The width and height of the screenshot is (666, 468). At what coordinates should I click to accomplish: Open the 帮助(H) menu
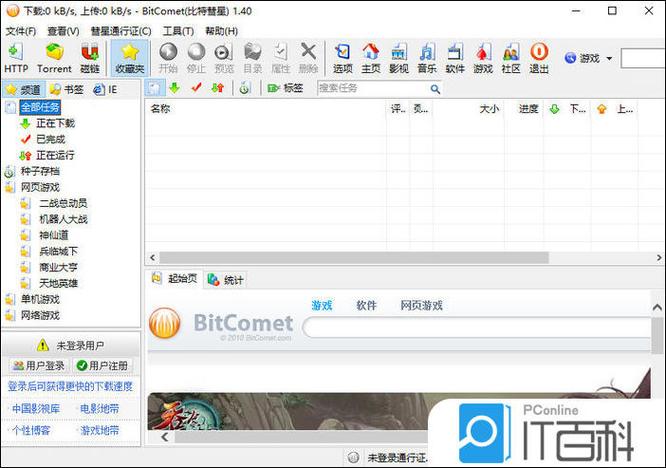221,31
